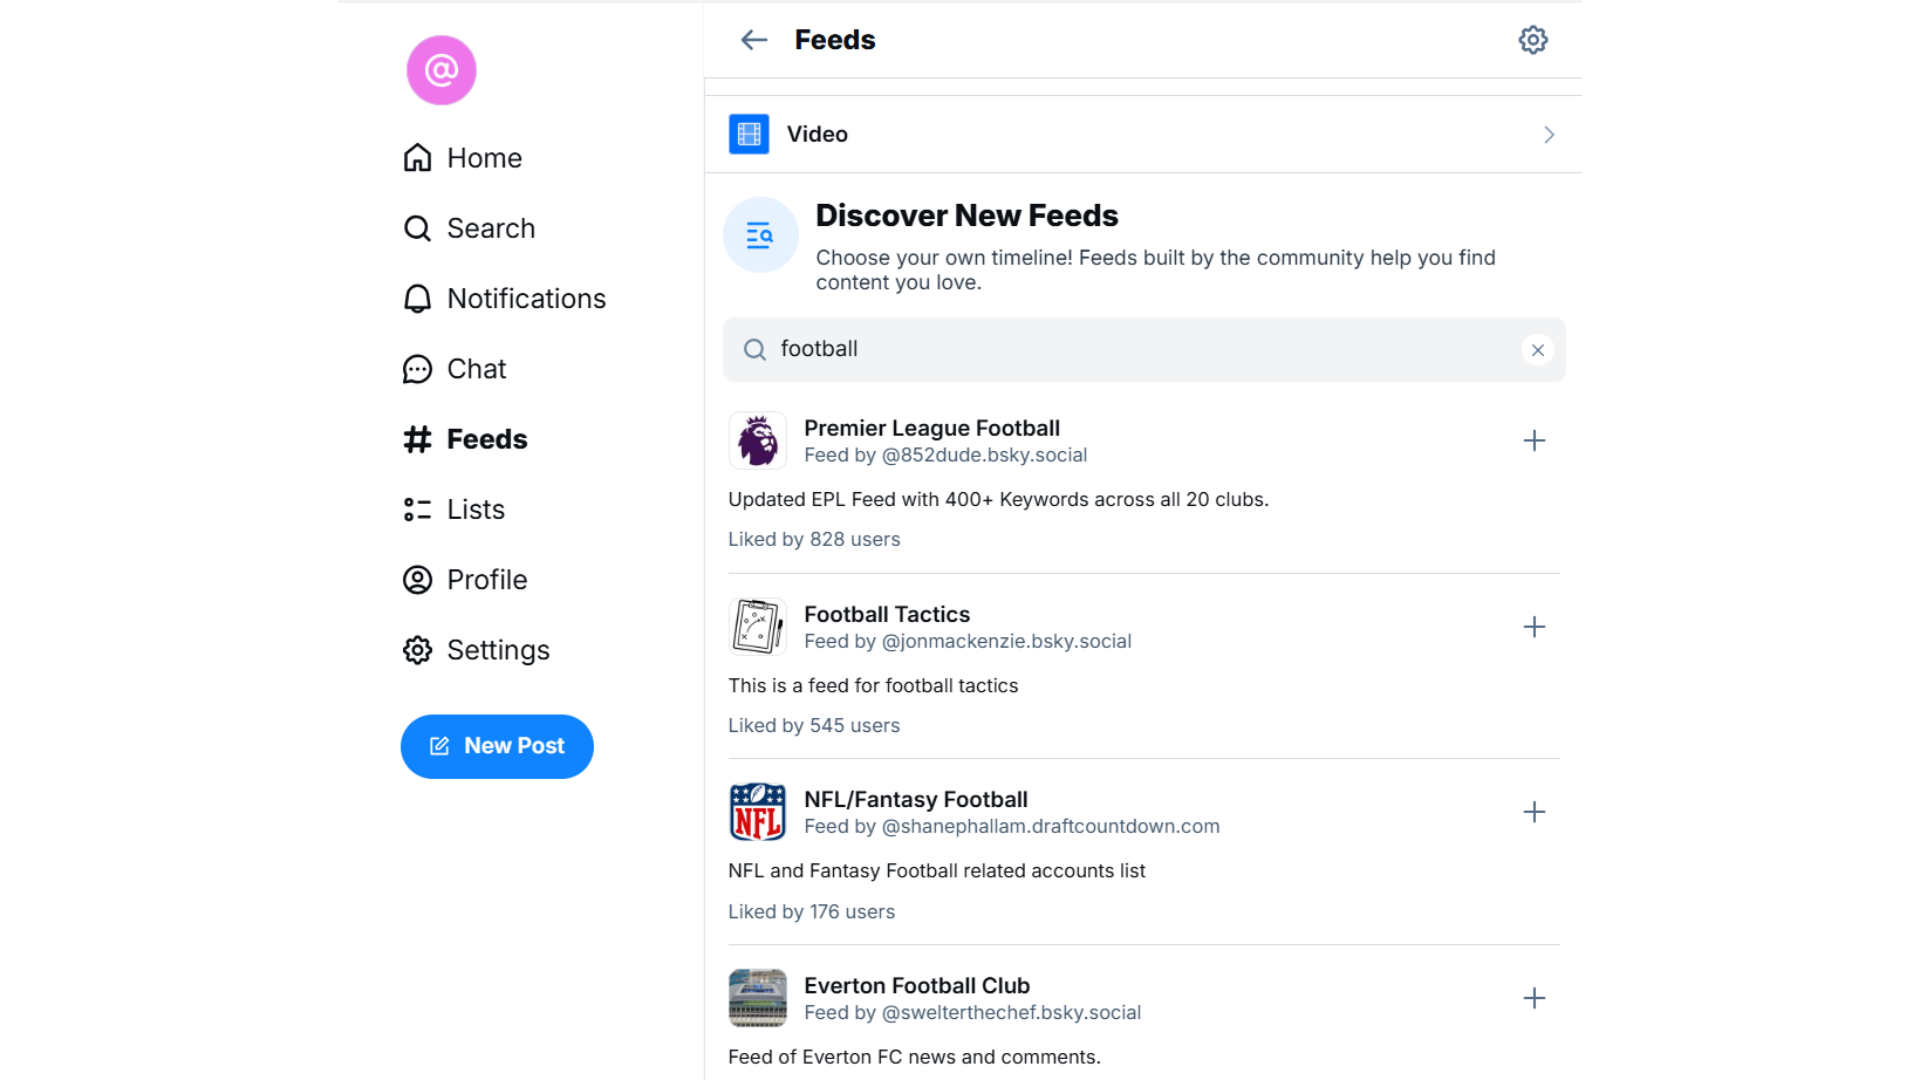
Task: Select the Search icon in sidebar
Action: [417, 228]
